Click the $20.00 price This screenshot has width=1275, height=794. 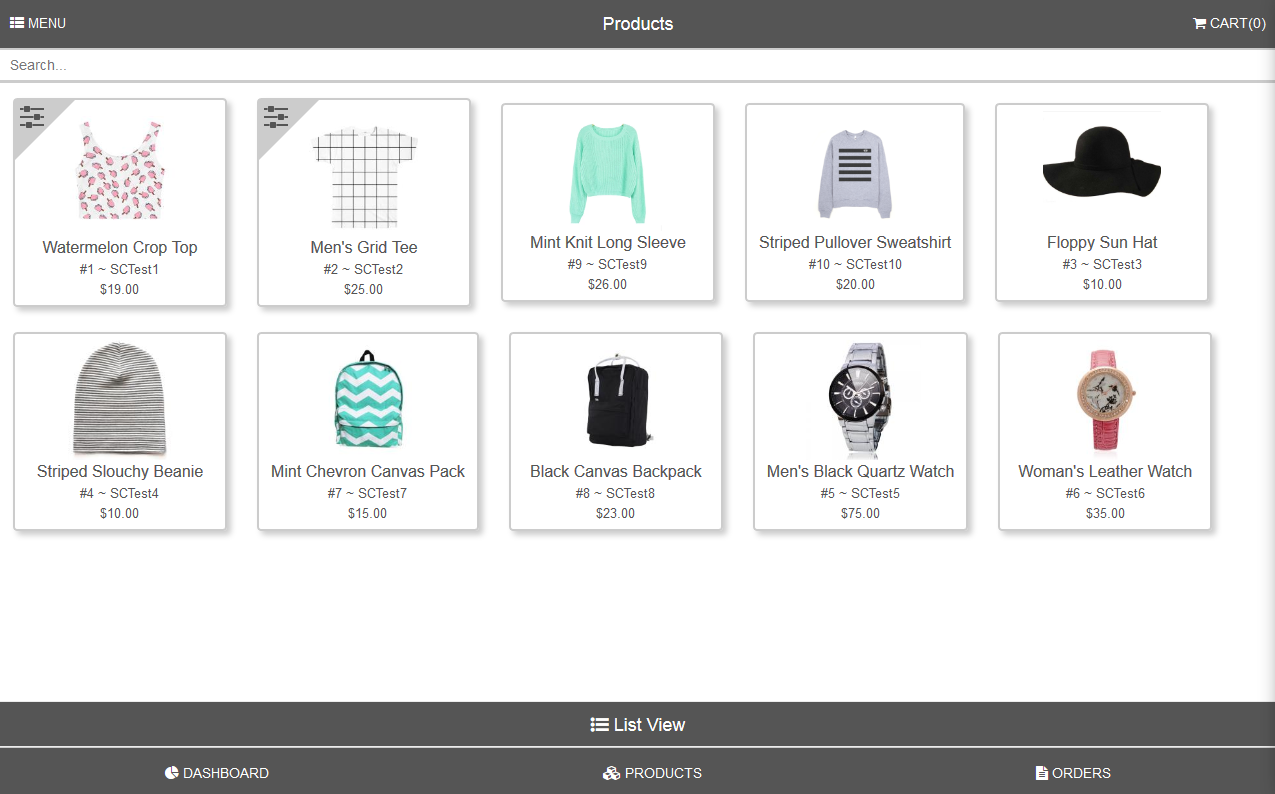[855, 284]
